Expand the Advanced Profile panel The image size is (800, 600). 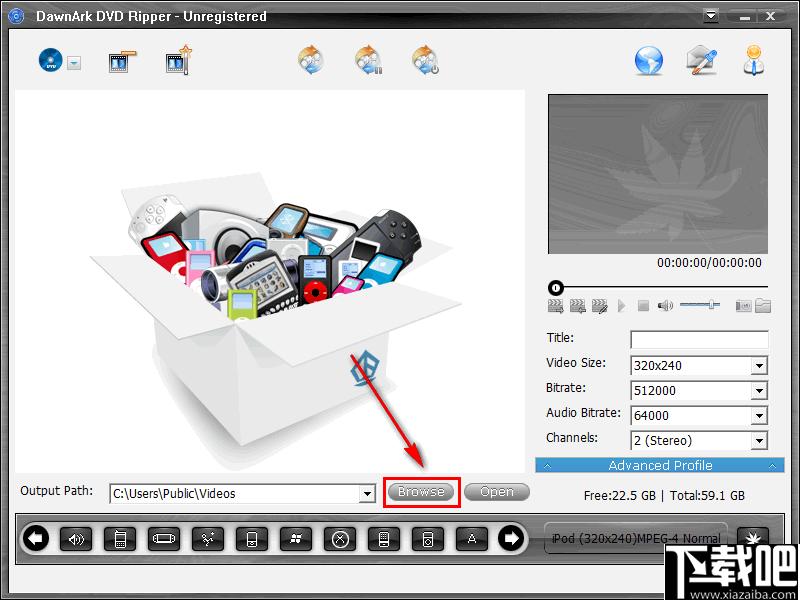click(660, 465)
